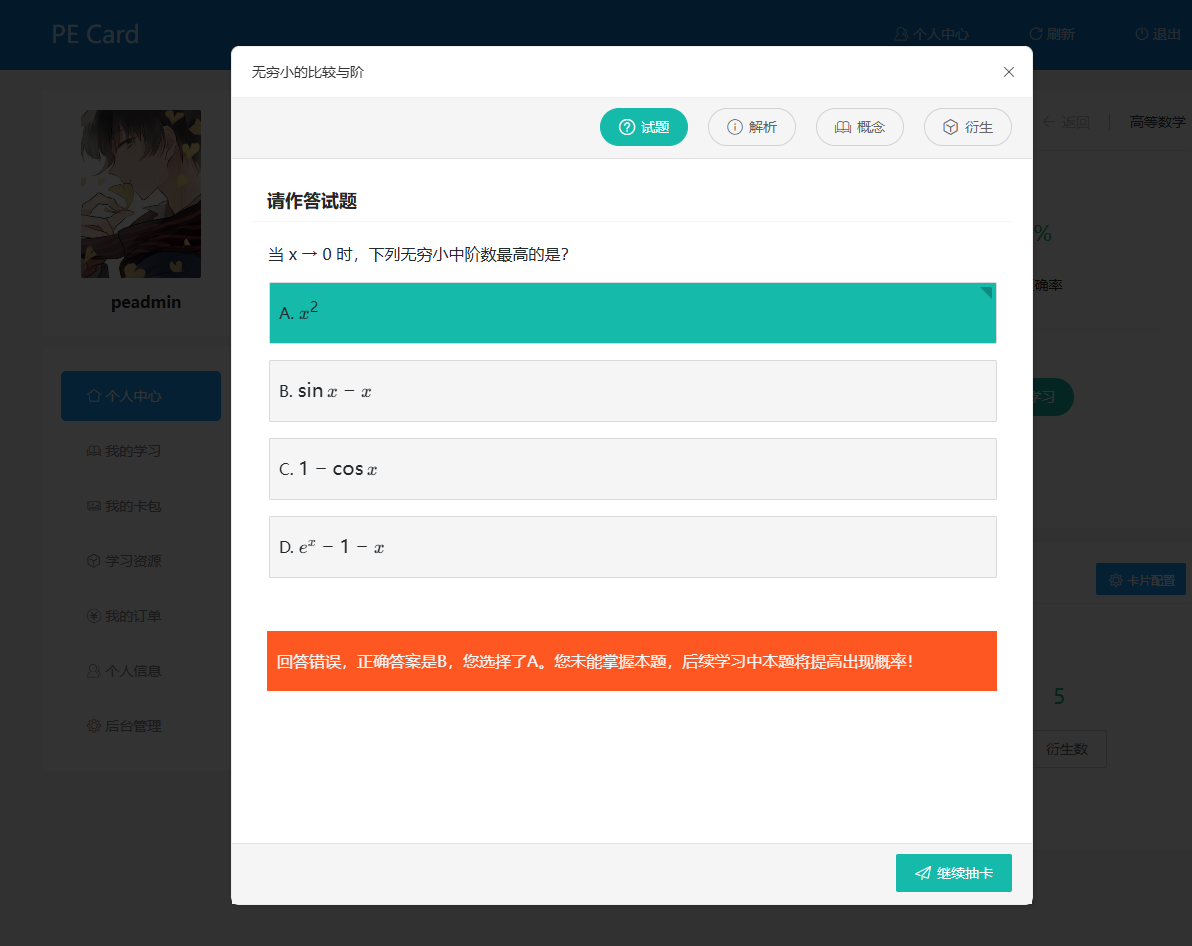Click the book icon beside 概念
This screenshot has height=946, width=1192.
pyautogui.click(x=843, y=127)
